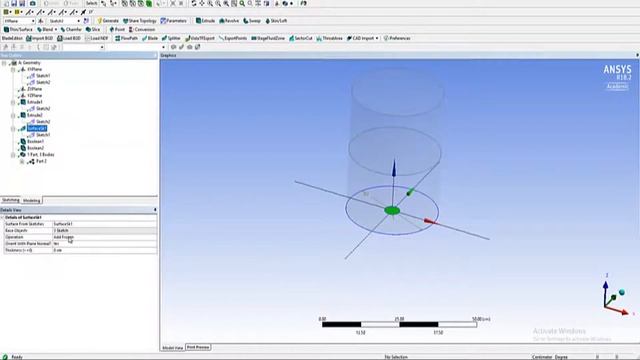Click the Generate button

point(108,21)
